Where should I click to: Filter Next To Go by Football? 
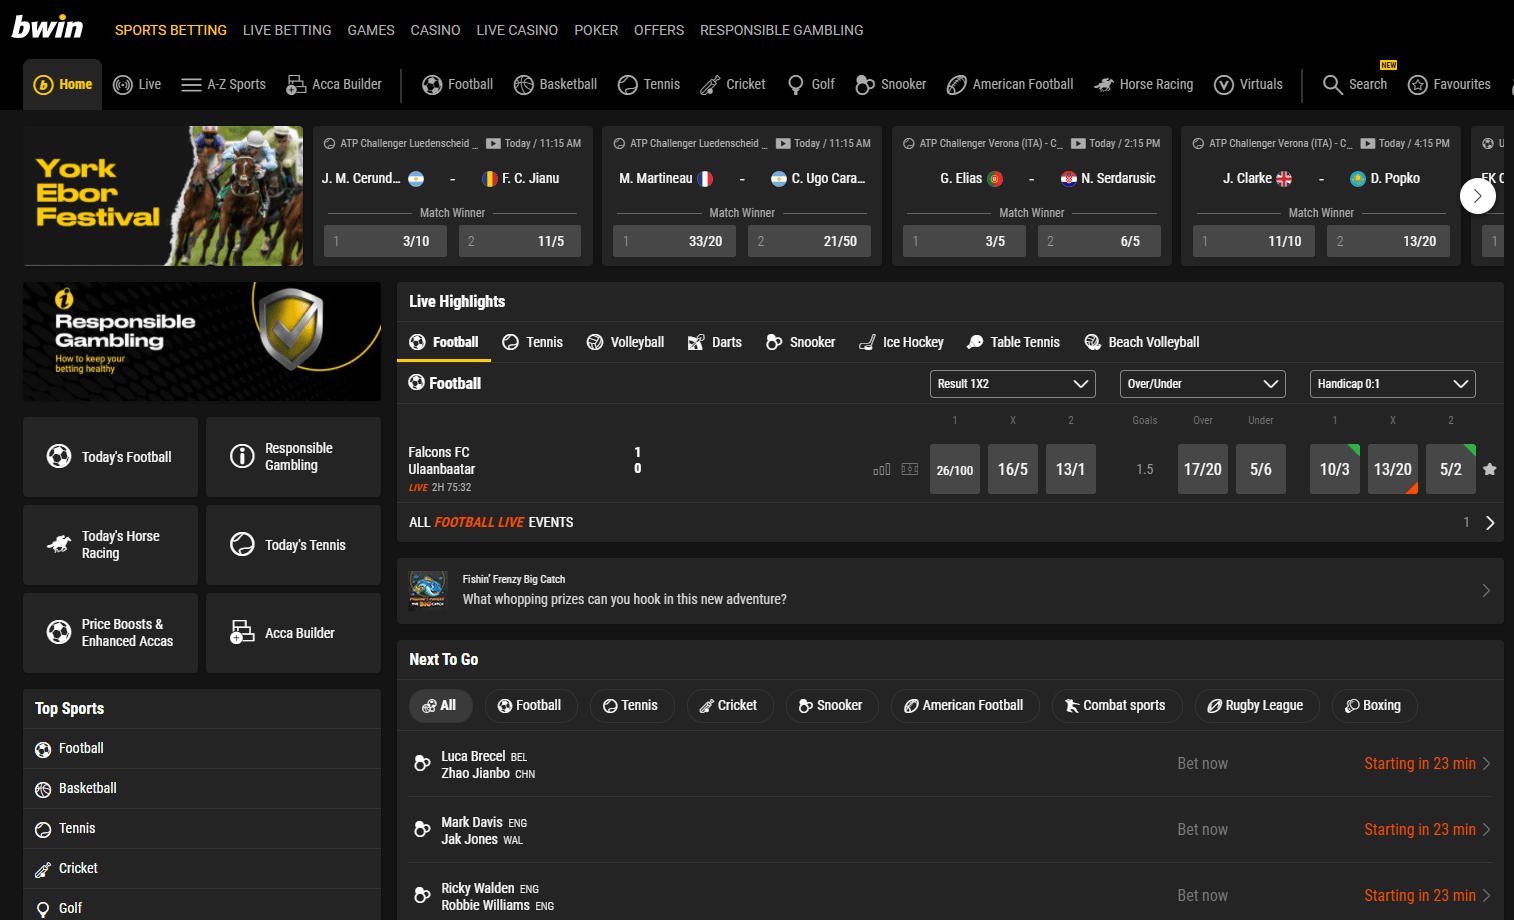530,706
